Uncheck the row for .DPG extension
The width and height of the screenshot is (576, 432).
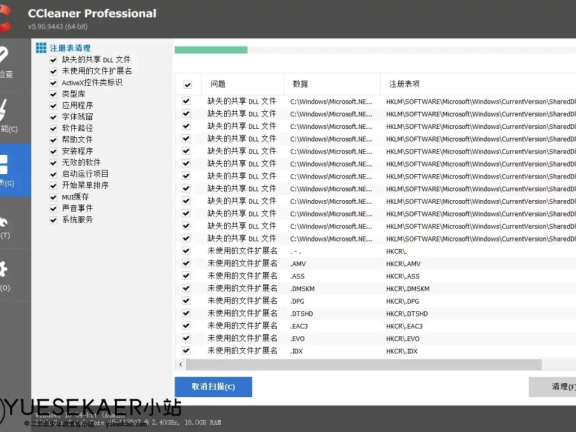[x=186, y=301]
